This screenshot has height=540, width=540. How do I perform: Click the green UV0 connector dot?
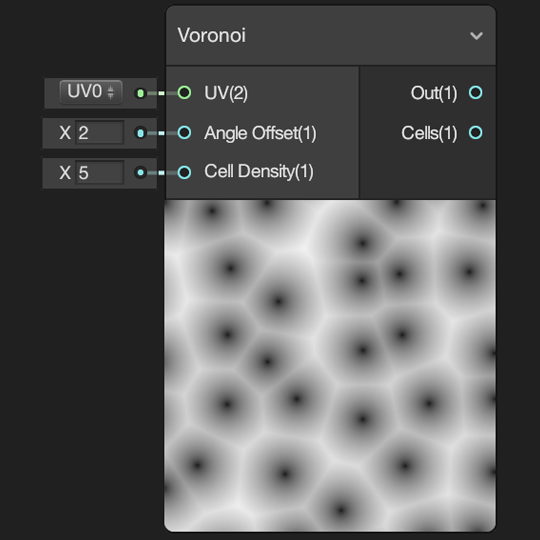pyautogui.click(x=140, y=93)
